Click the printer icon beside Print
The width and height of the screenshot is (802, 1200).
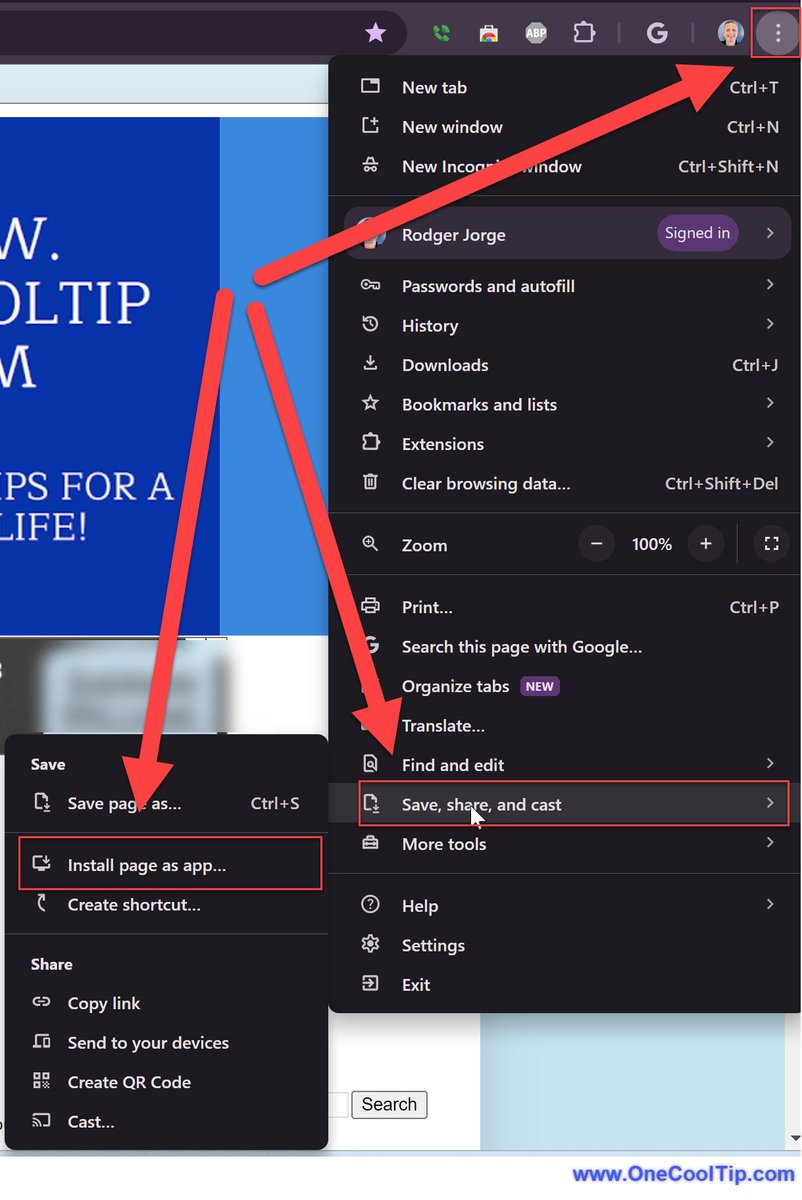(370, 606)
